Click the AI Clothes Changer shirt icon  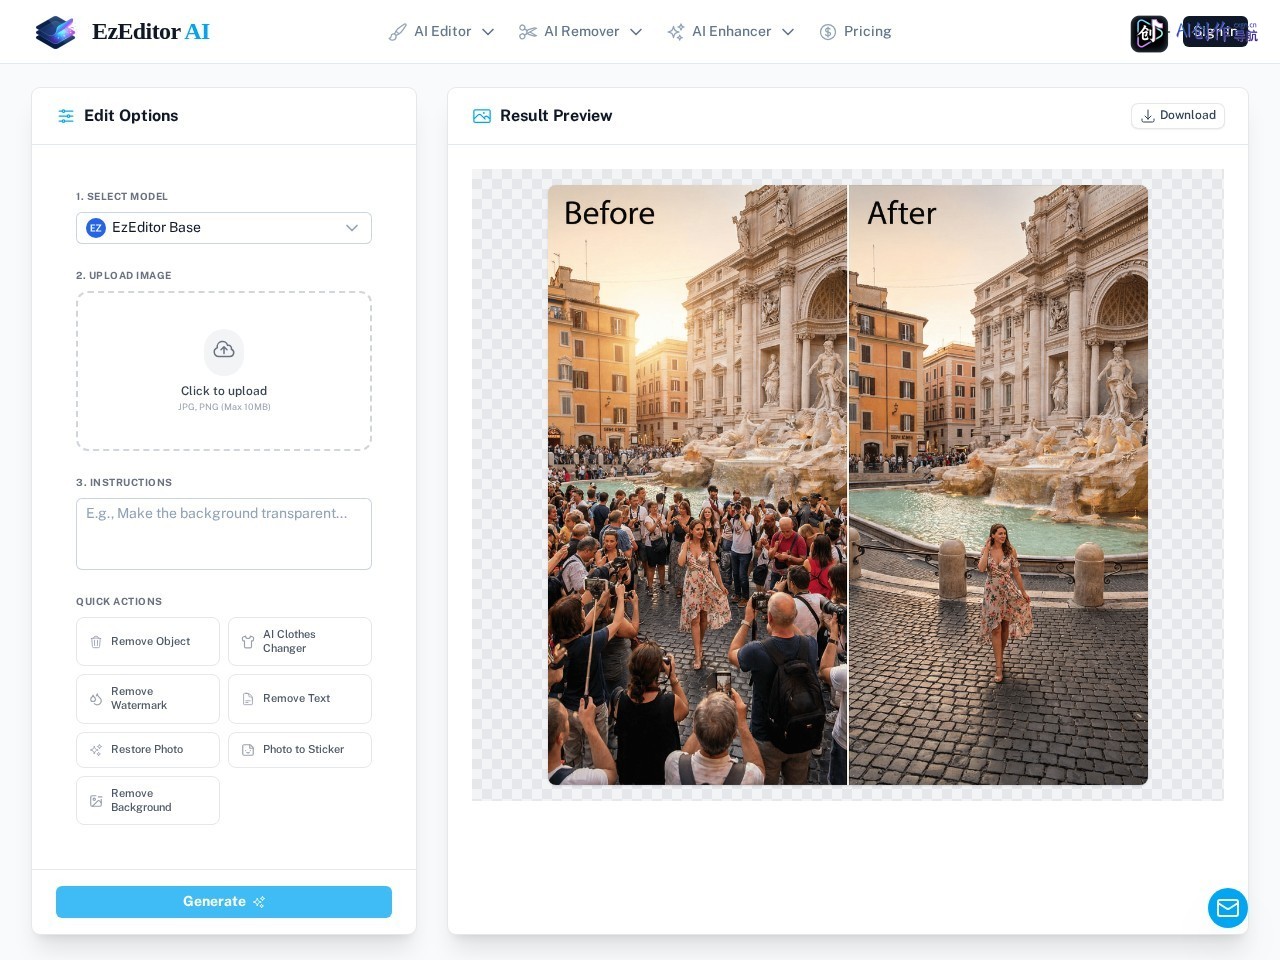point(248,642)
